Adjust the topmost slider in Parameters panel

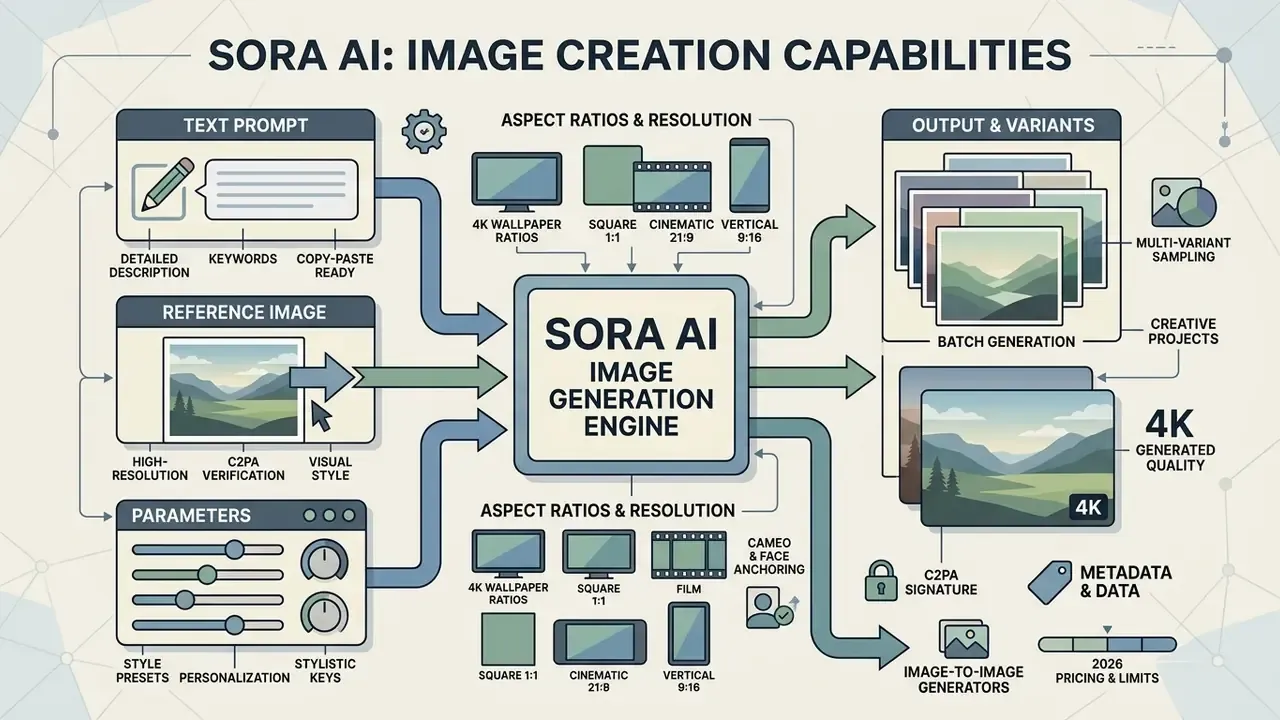tap(208, 549)
